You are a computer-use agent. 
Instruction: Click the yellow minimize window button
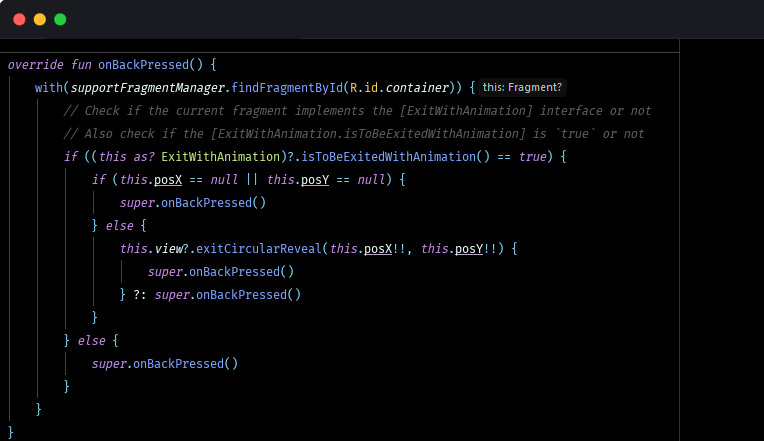[x=40, y=19]
